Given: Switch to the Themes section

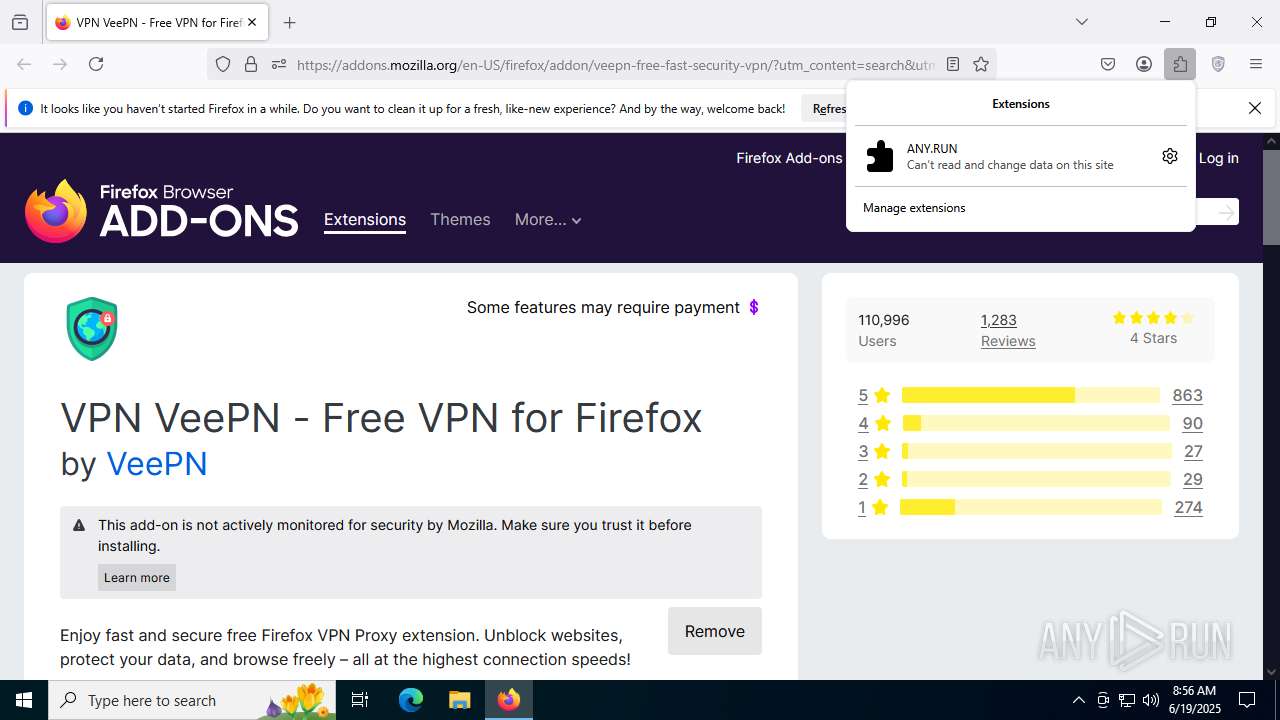Looking at the screenshot, I should coord(460,220).
